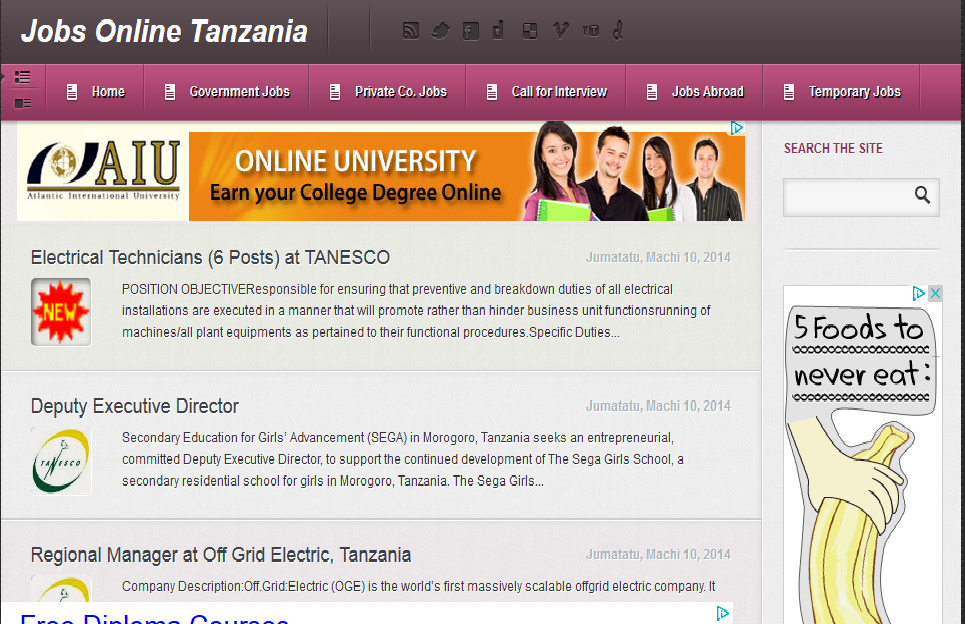Open Electrical Technicians at TANESCO posting
965x624 pixels.
[x=210, y=257]
